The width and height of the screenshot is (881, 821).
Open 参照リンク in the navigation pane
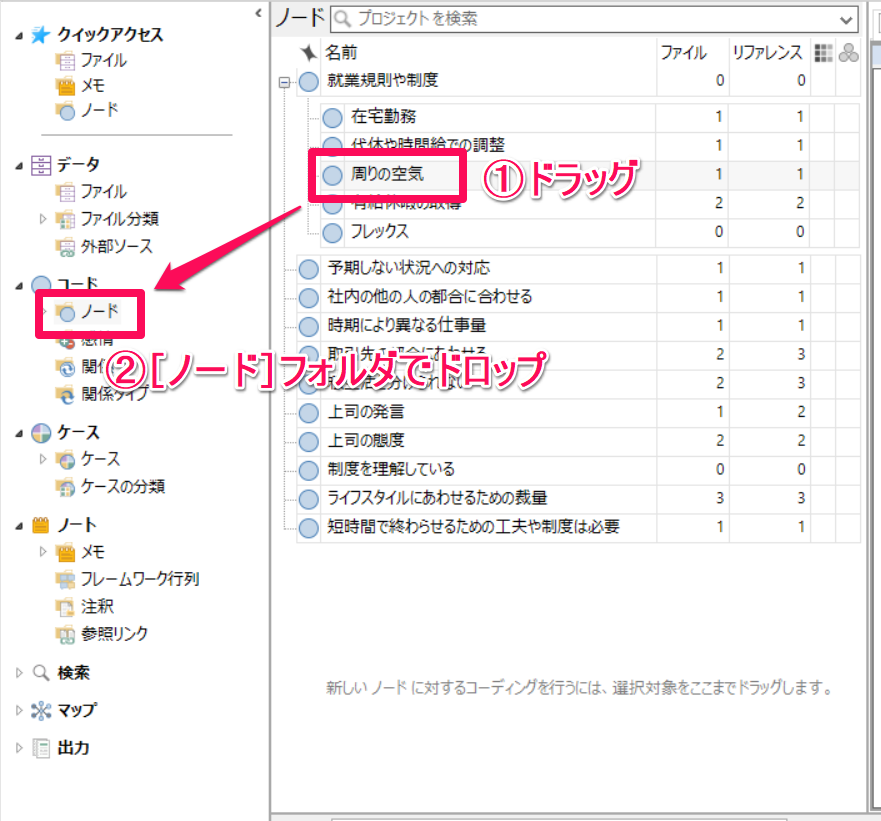[x=115, y=634]
